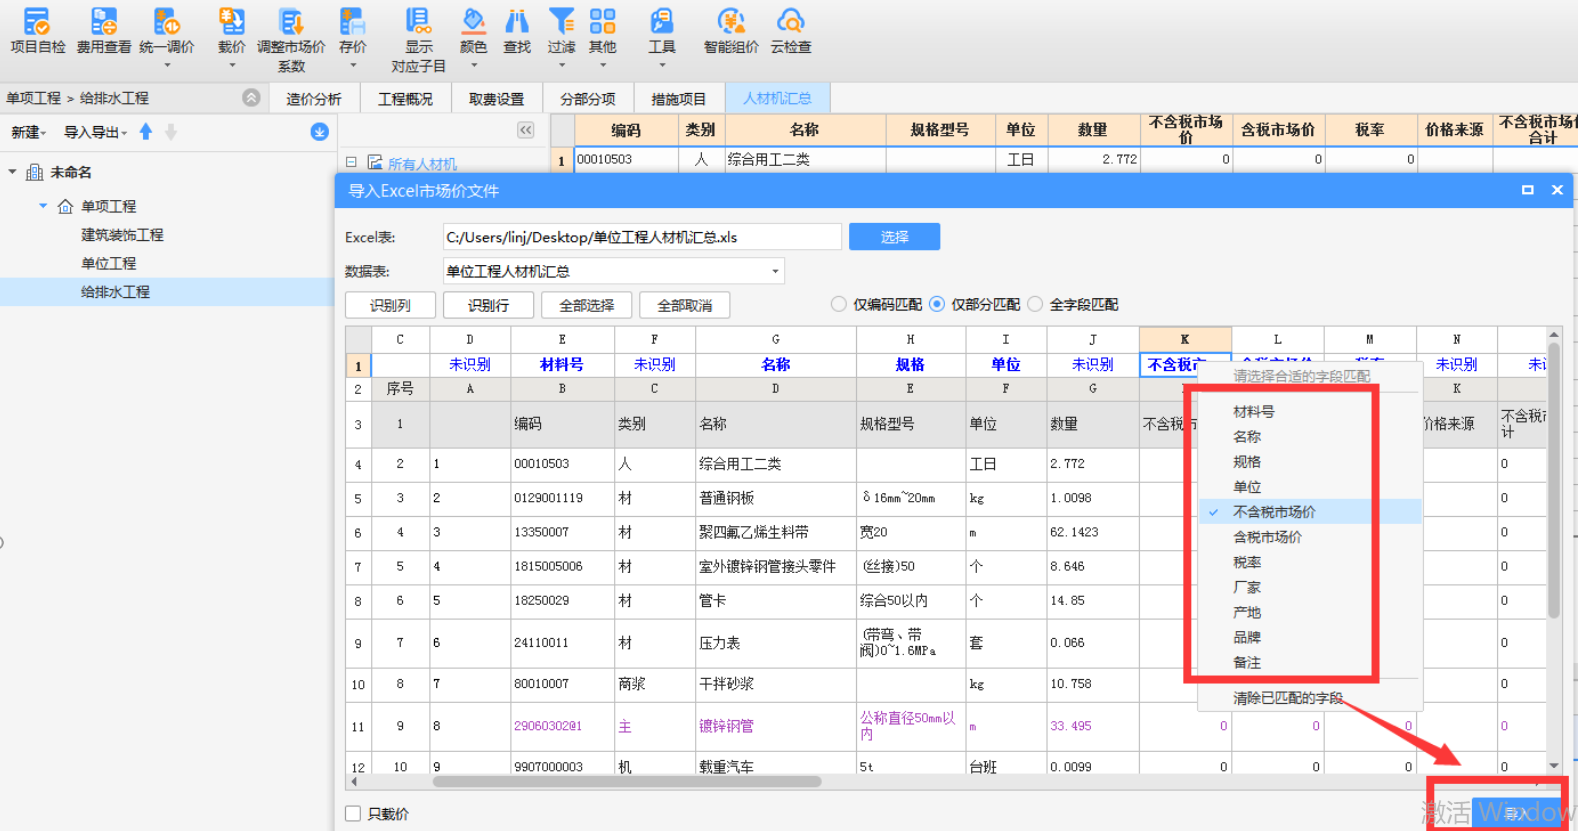Viewport: 1578px width, 831px height.
Task: Click the 未识别 header cell in column D
Action: [x=470, y=365]
